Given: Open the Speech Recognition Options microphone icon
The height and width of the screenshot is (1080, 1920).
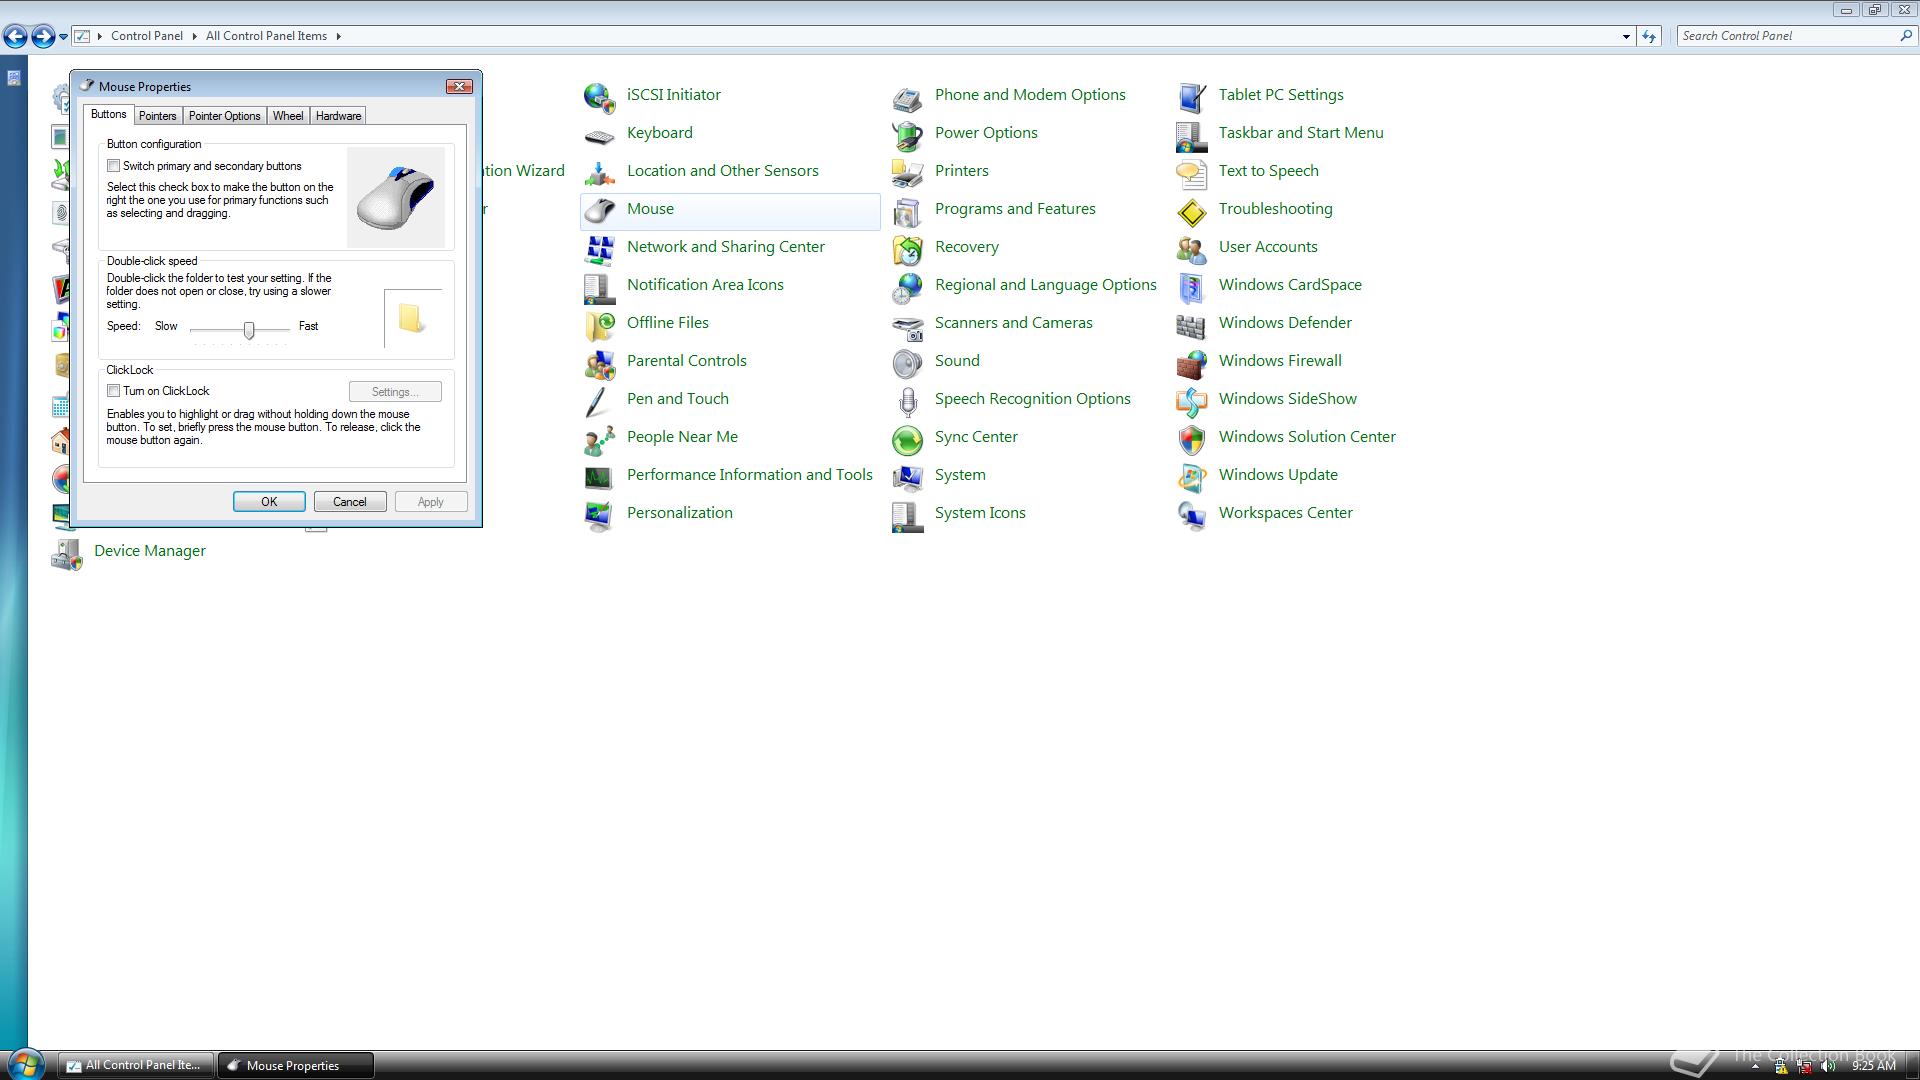Looking at the screenshot, I should click(907, 400).
